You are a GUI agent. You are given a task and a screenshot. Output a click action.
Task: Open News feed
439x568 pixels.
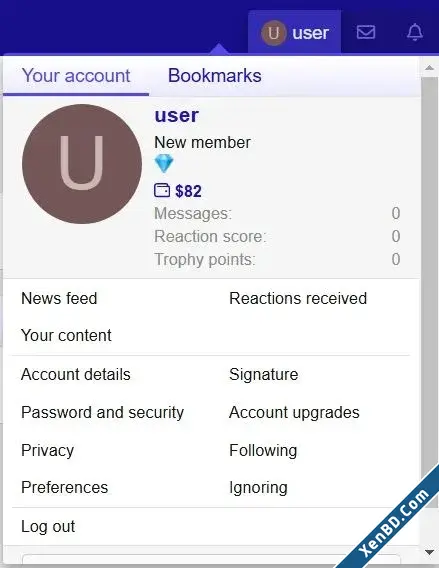pyautogui.click(x=59, y=298)
